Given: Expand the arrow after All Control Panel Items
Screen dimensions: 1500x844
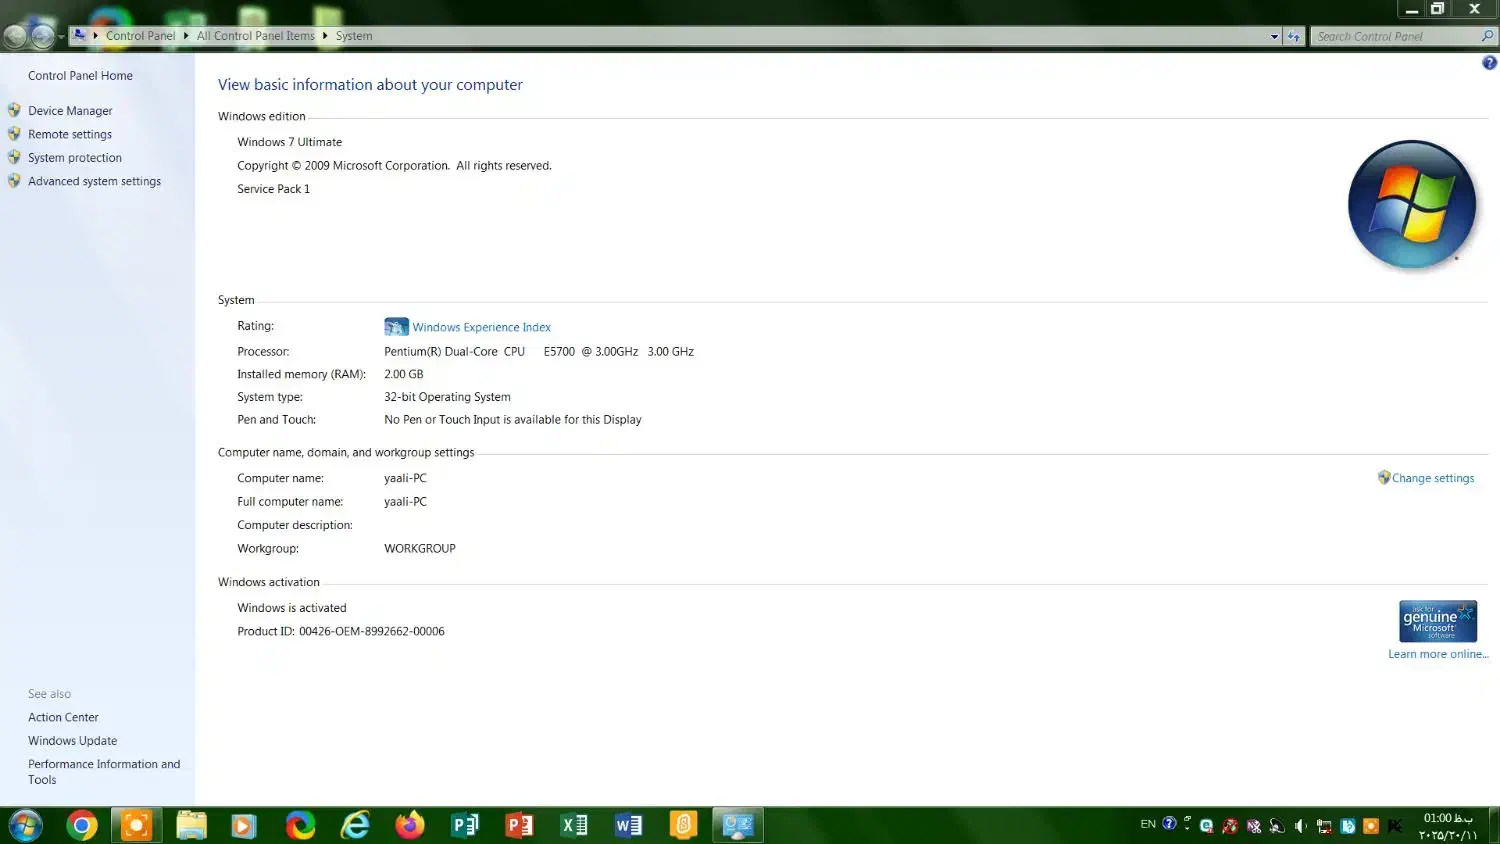Looking at the screenshot, I should (x=325, y=35).
